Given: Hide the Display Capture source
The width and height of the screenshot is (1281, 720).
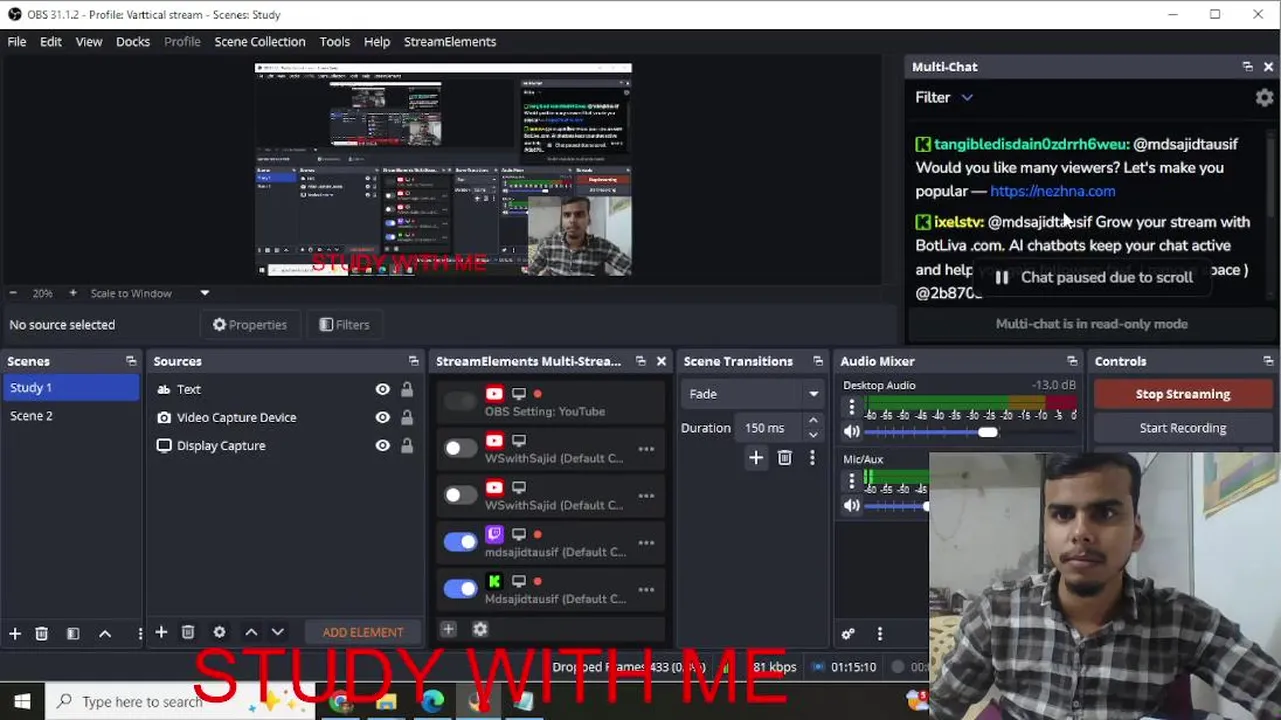Looking at the screenshot, I should pos(383,445).
